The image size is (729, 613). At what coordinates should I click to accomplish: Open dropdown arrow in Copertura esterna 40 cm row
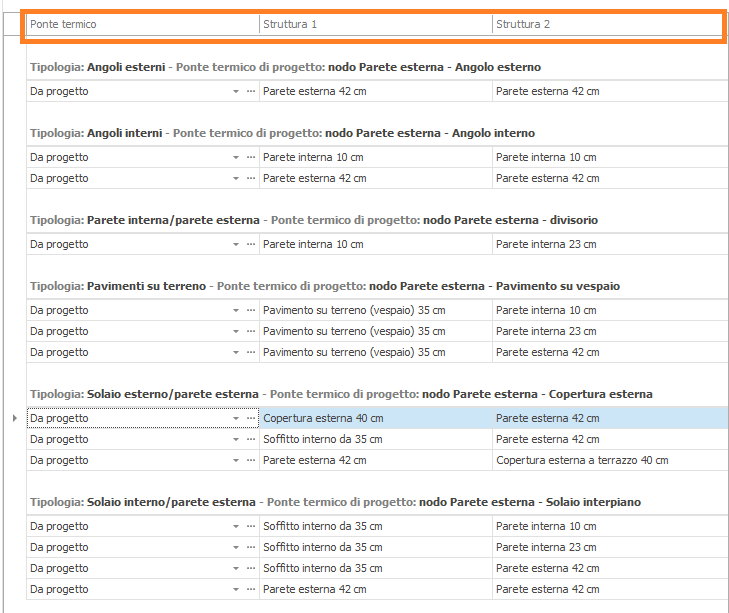coord(236,418)
